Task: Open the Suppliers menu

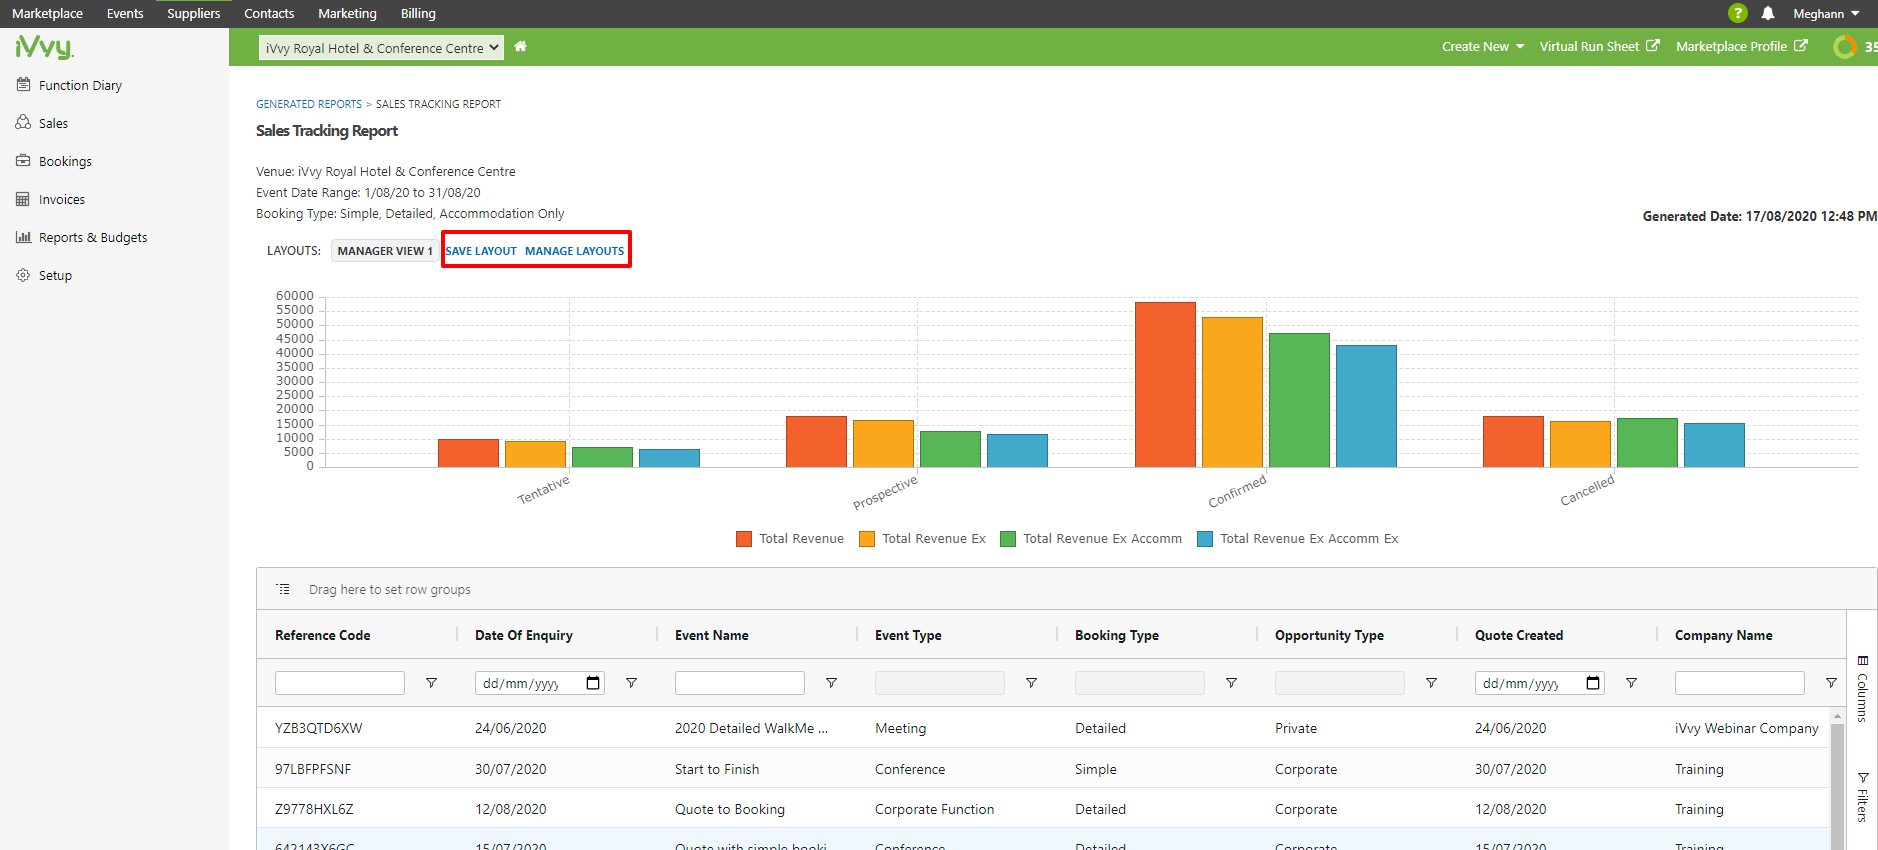Action: coord(193,14)
